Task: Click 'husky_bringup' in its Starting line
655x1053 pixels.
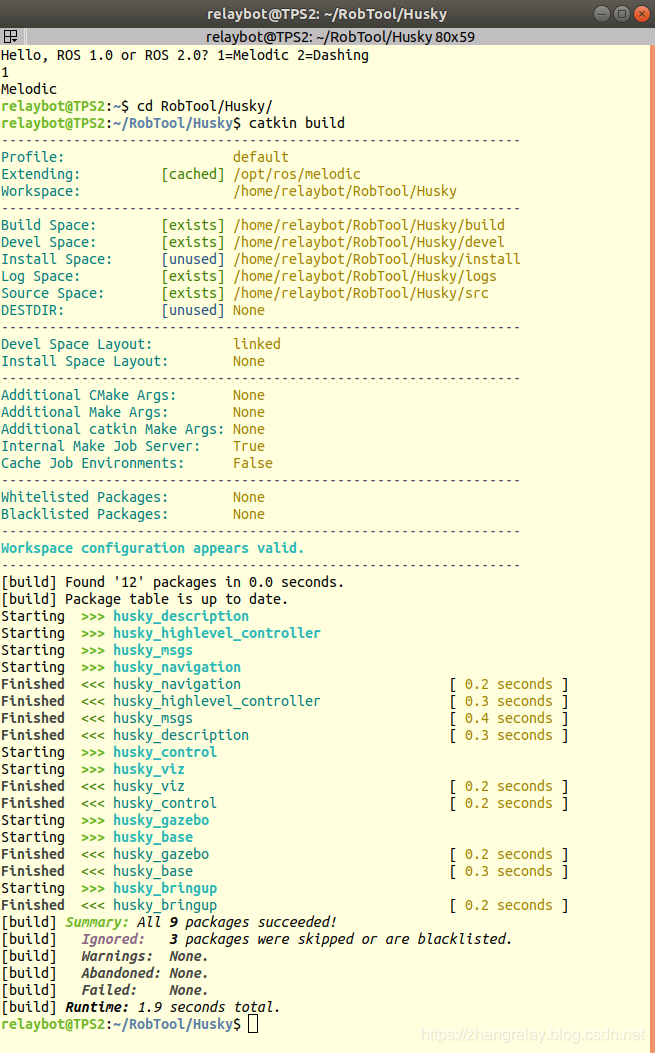Action: (165, 888)
